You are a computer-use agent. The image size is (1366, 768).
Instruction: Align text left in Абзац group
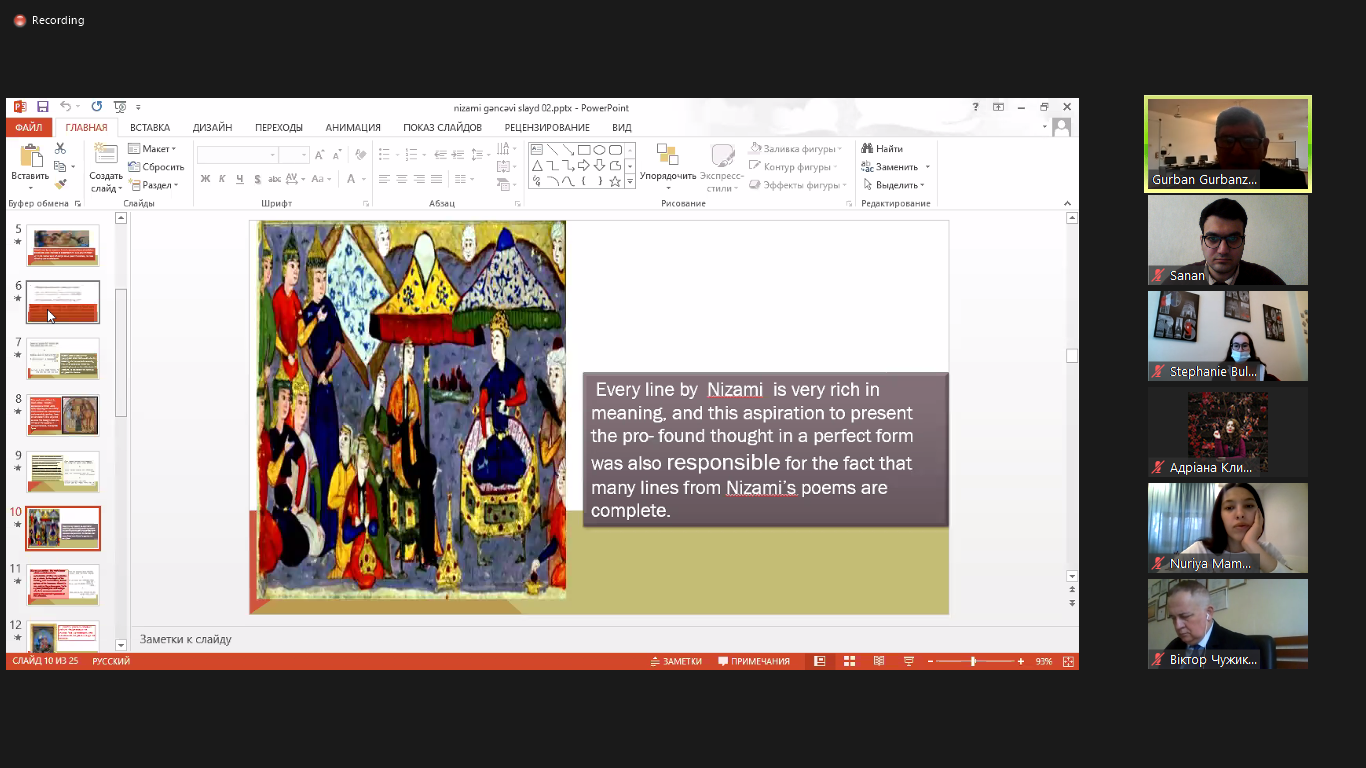coord(384,179)
